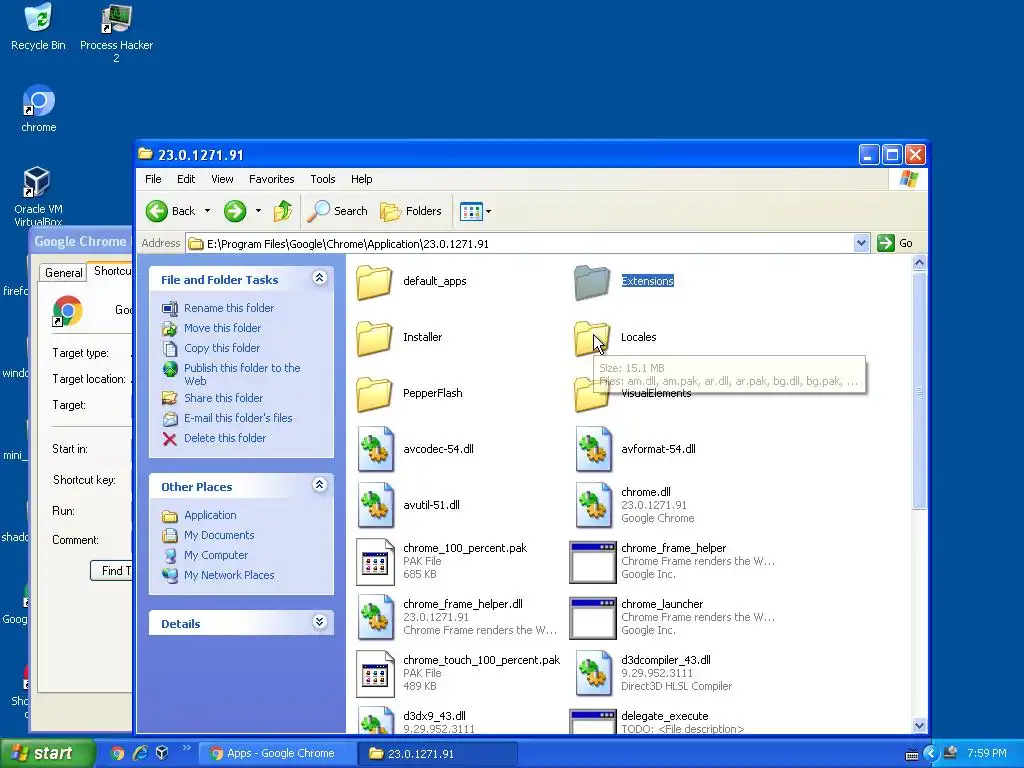Click the Windows start button
The width and height of the screenshot is (1024, 768).
46,753
